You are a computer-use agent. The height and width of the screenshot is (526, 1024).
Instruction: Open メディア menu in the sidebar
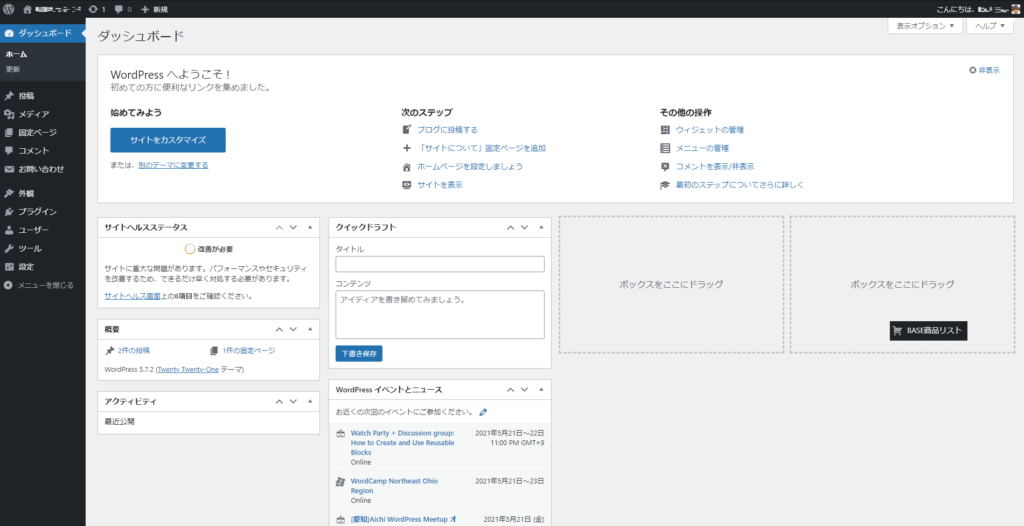[x=42, y=114]
